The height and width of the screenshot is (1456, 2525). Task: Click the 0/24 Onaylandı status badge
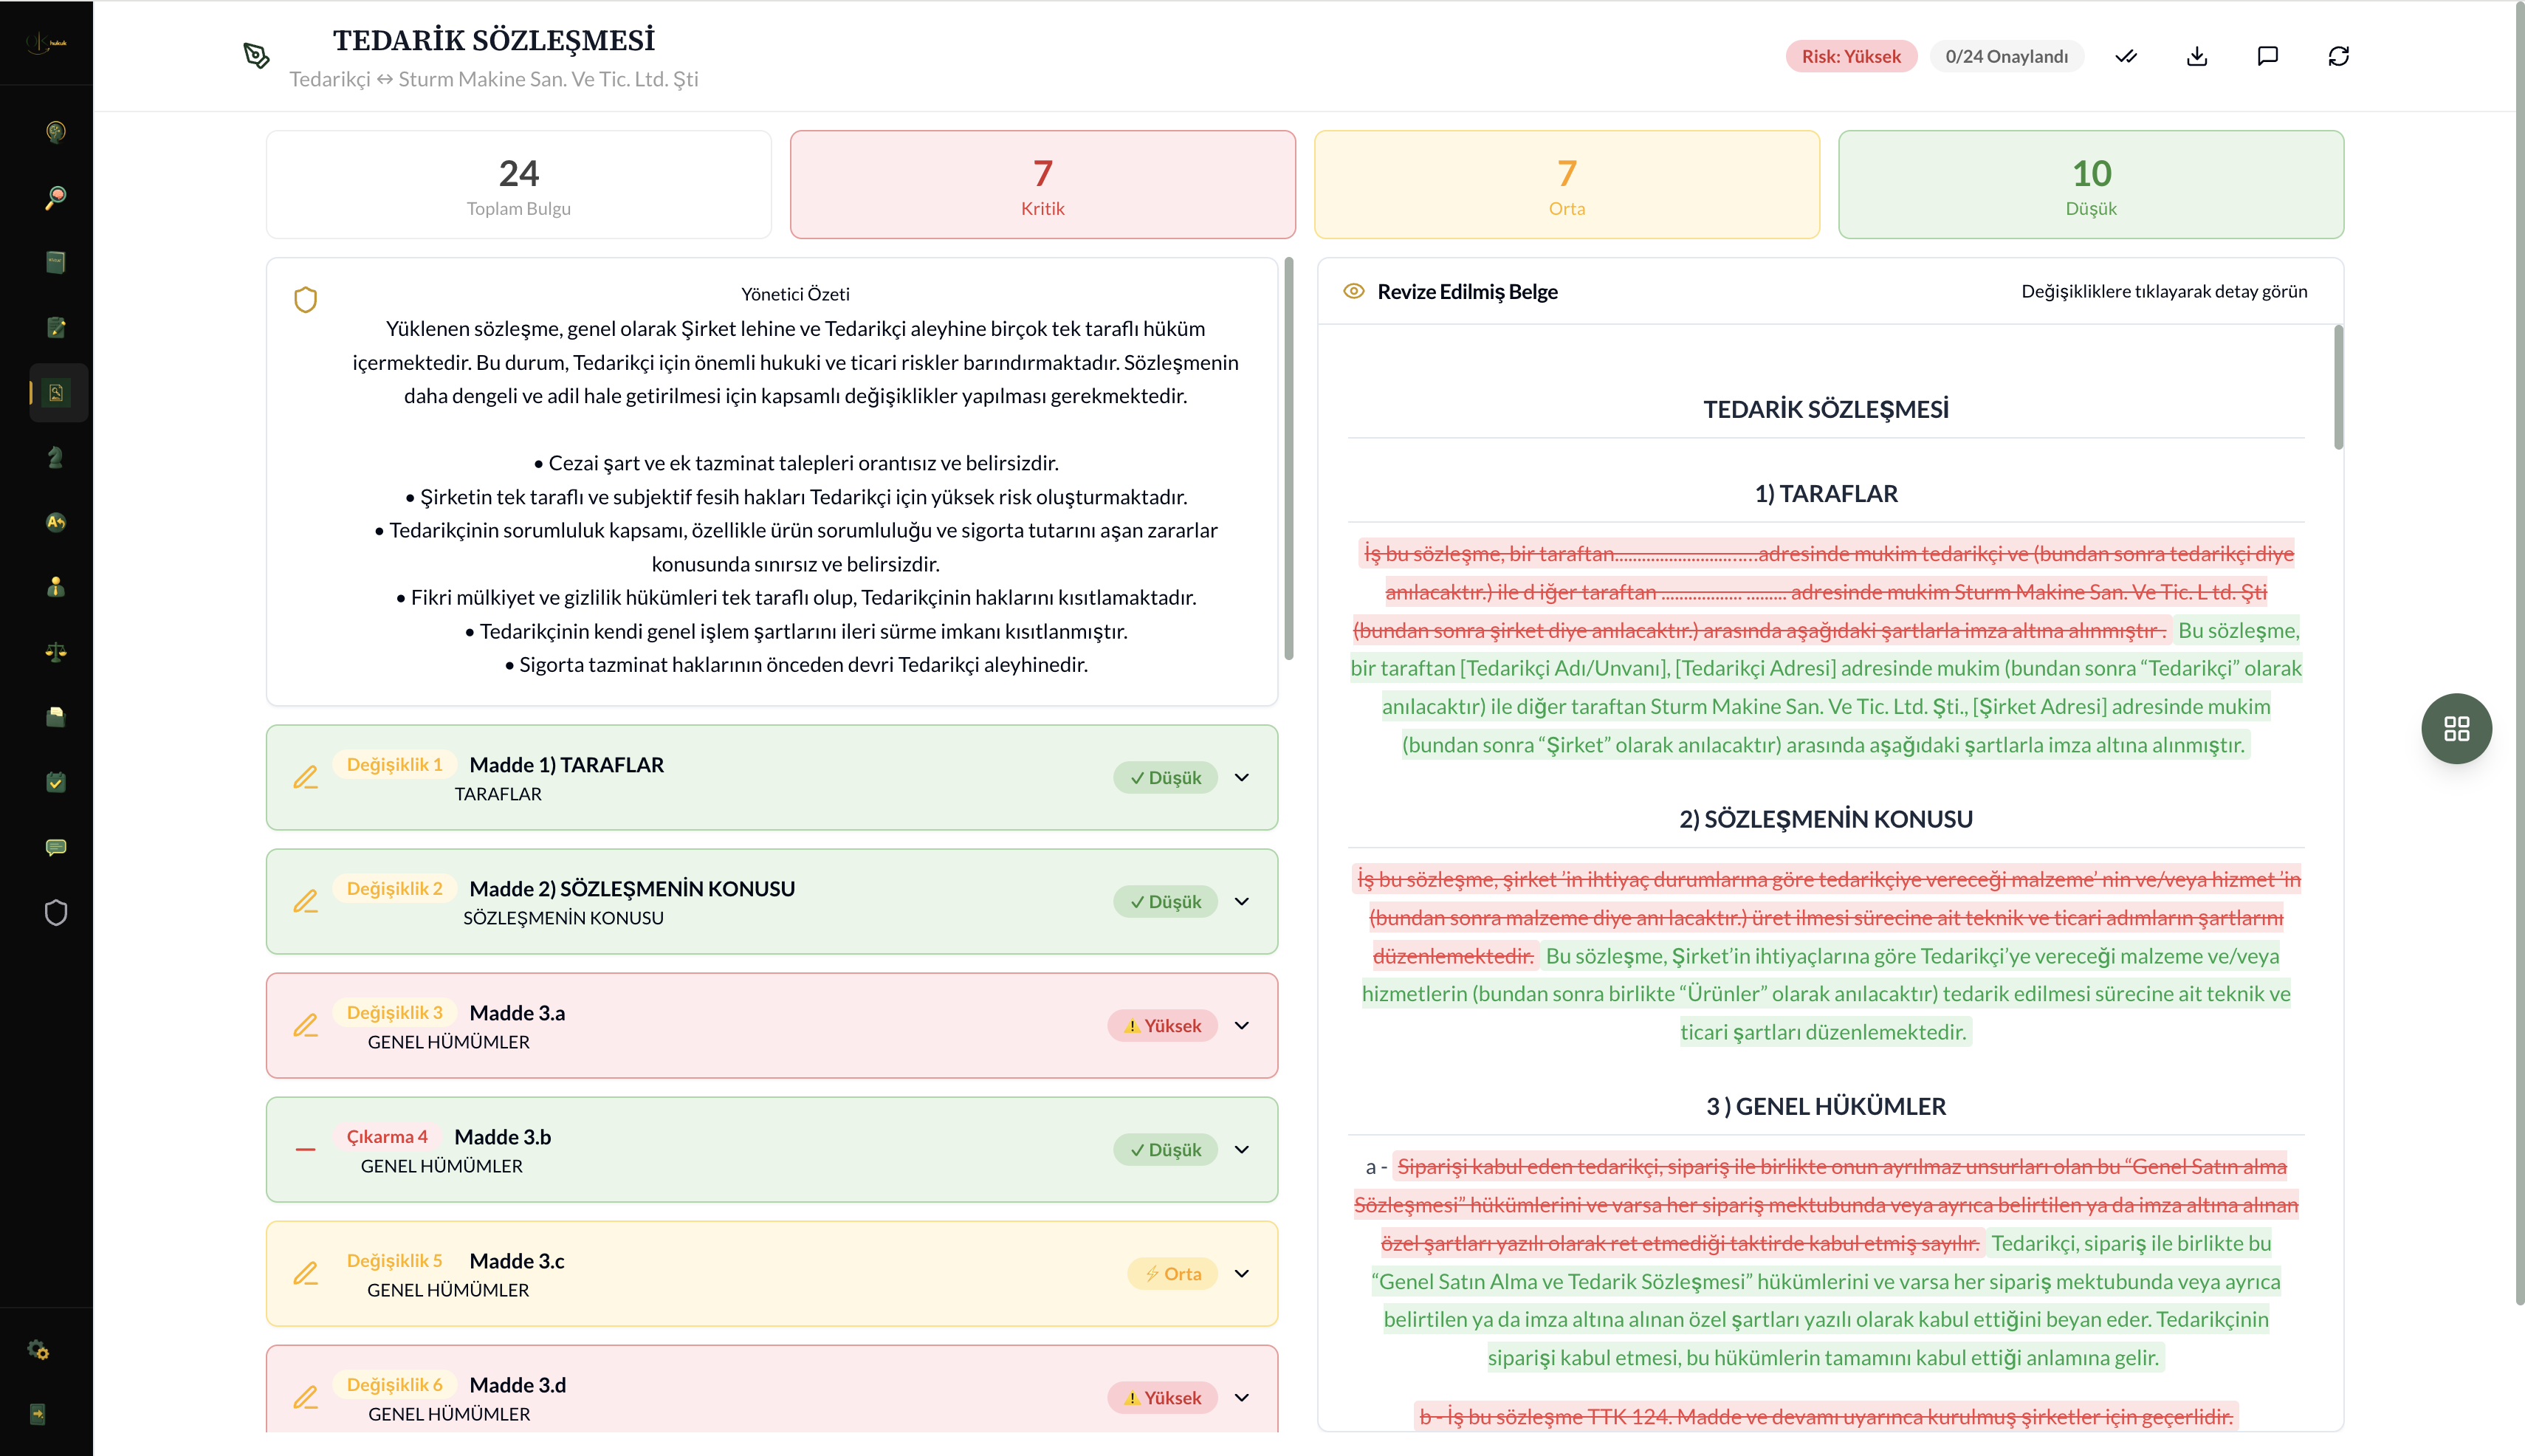2006,56
